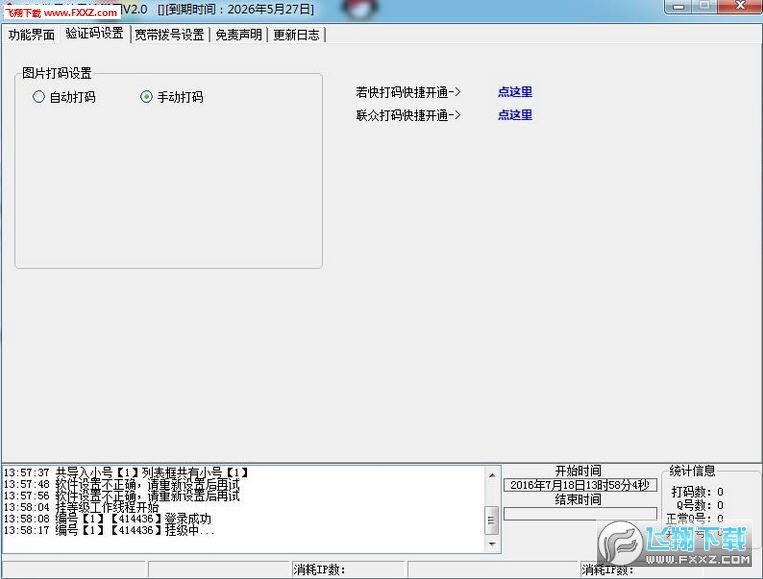View the 更新日志 tab
763x579 pixels.
(296, 35)
